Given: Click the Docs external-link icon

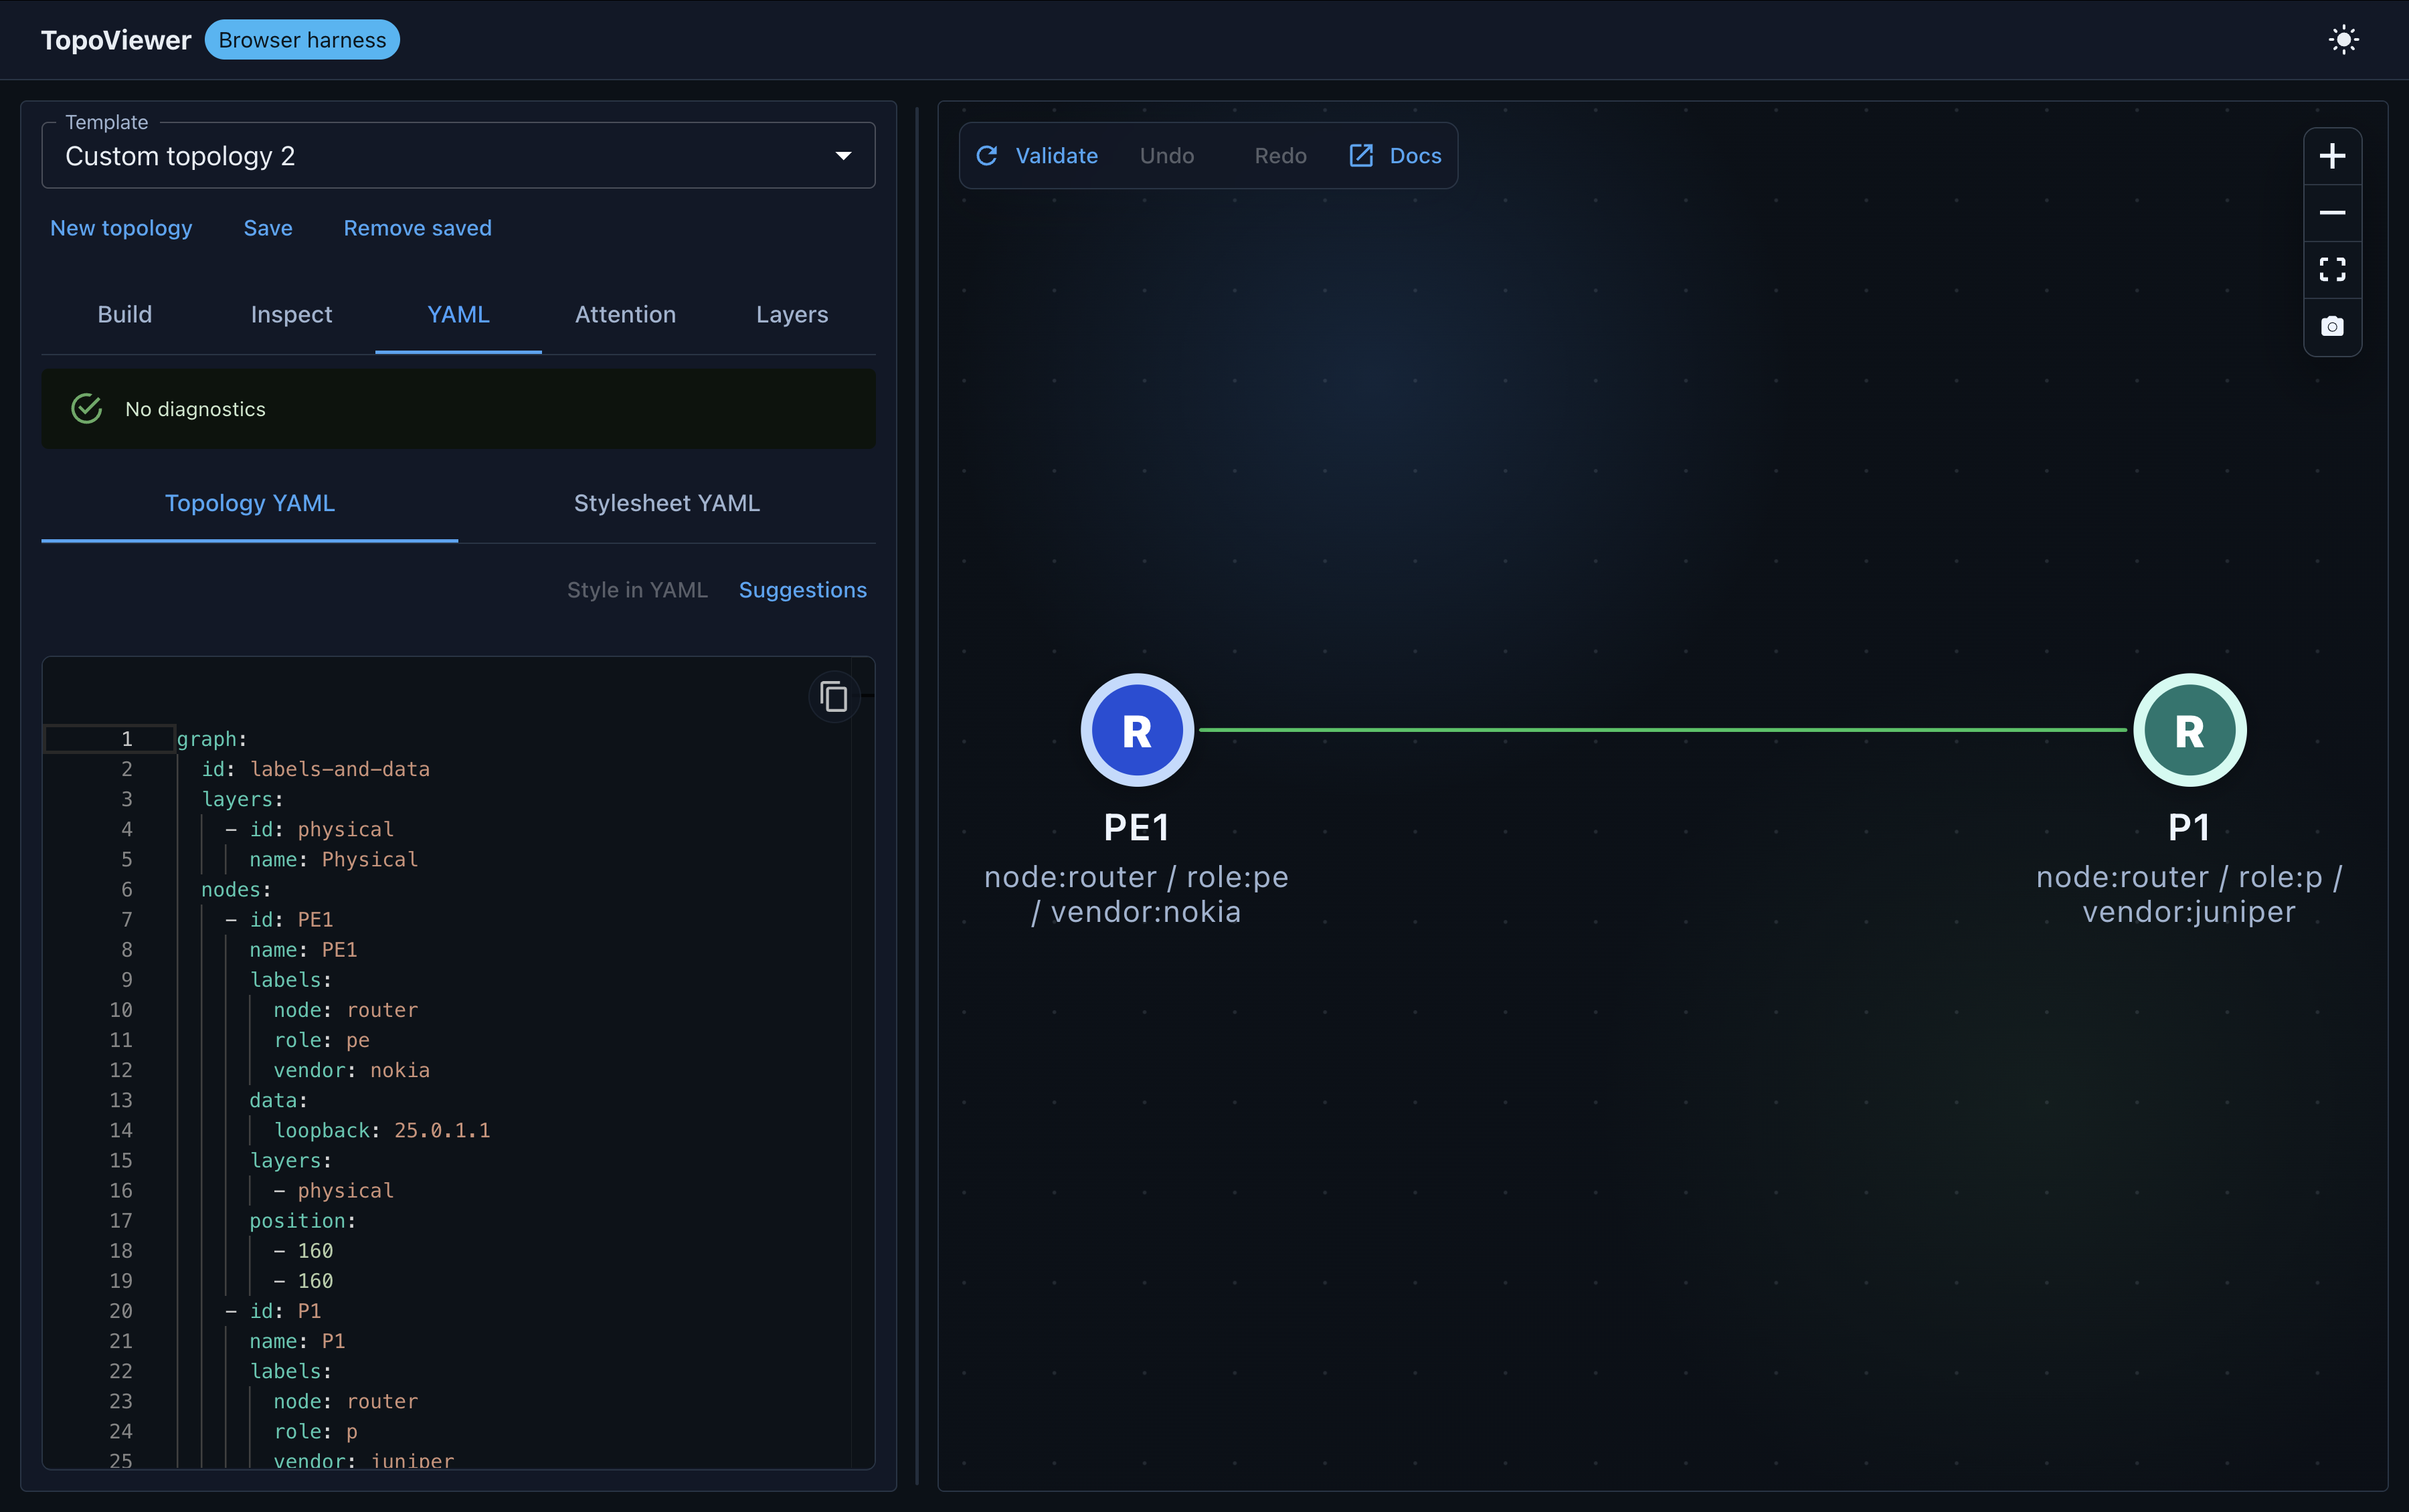Looking at the screenshot, I should point(1361,156).
